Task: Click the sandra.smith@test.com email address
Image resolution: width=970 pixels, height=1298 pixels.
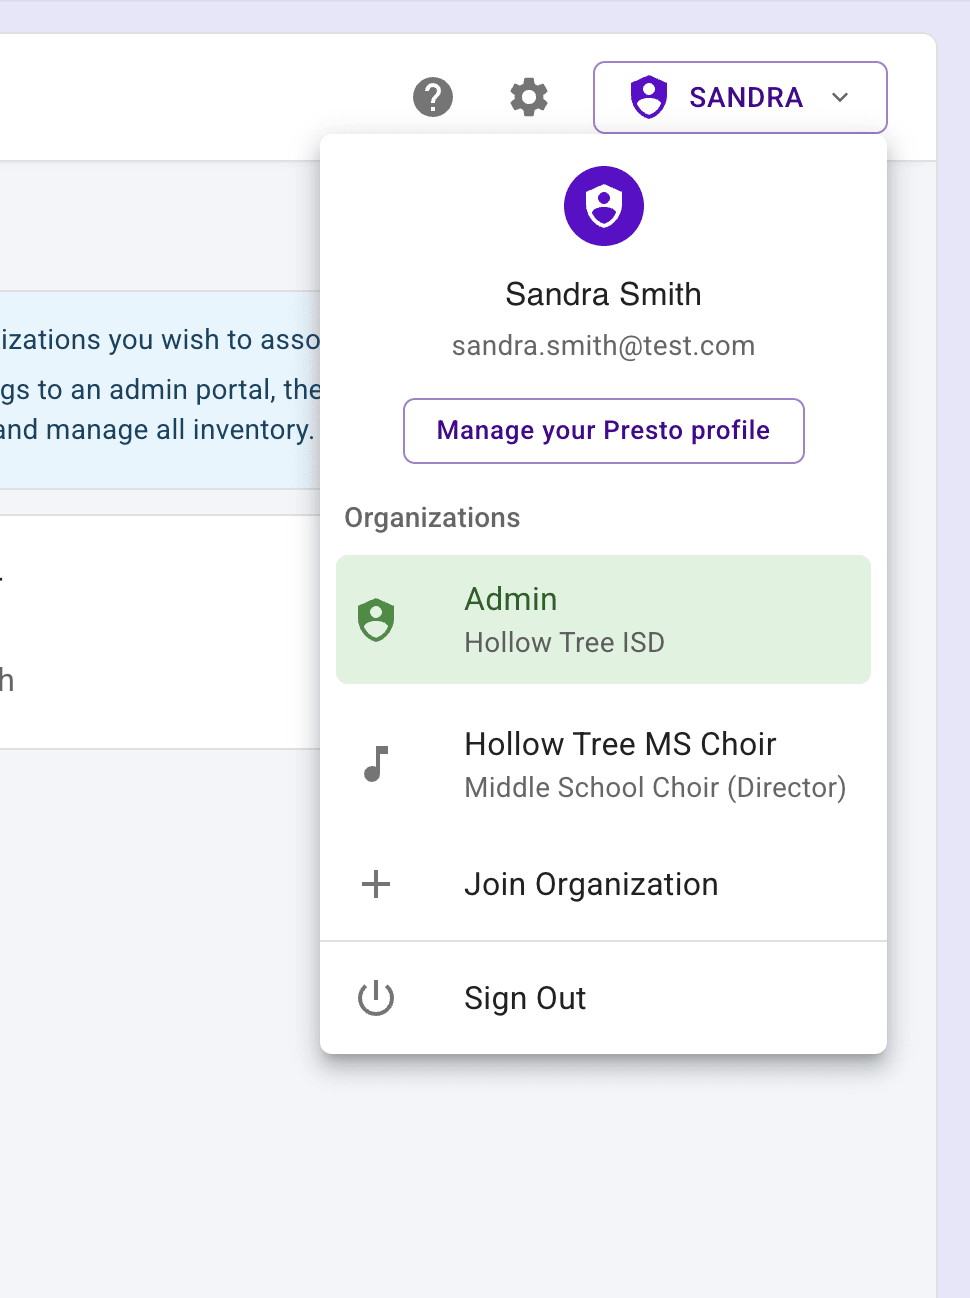Action: coord(603,346)
